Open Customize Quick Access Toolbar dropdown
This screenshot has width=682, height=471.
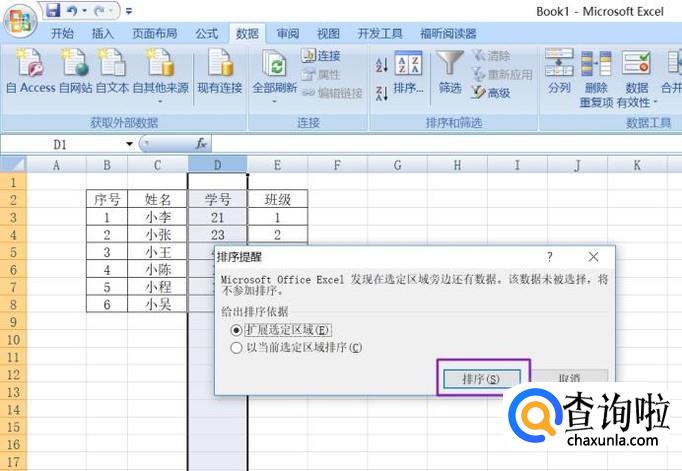point(129,11)
